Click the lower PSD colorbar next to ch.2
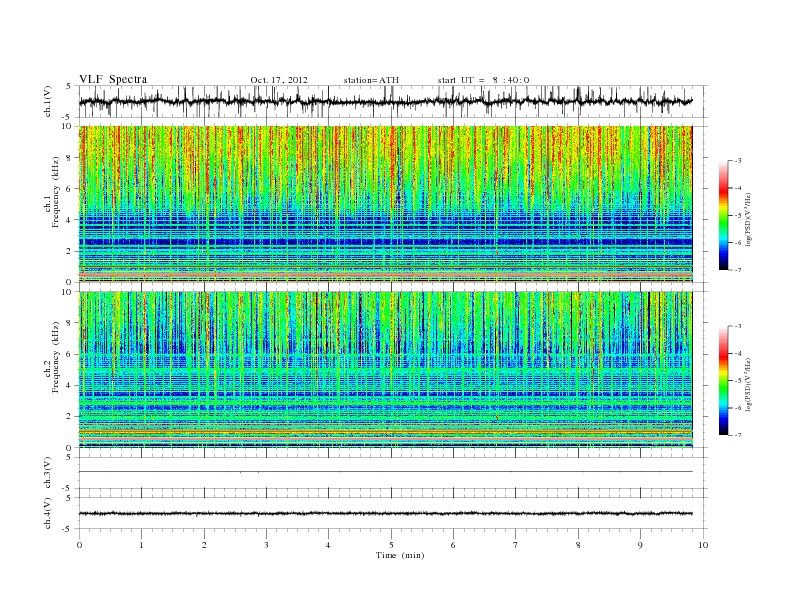The width and height of the screenshot is (792, 612). [723, 380]
